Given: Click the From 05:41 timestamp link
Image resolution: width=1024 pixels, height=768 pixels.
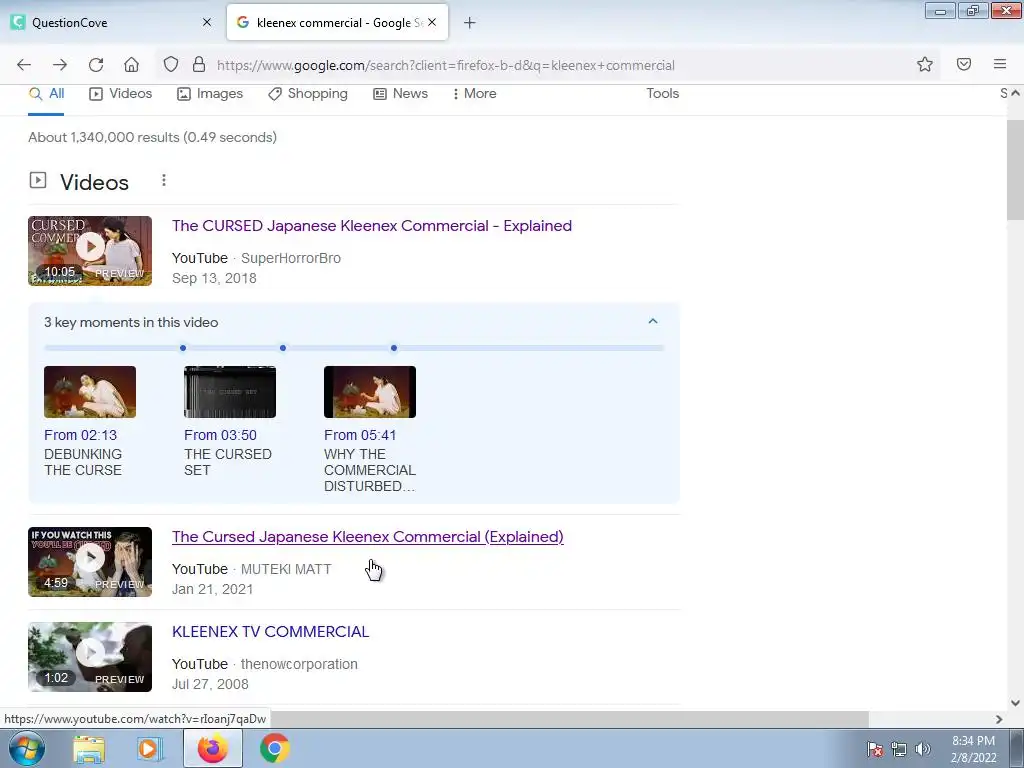Looking at the screenshot, I should [360, 435].
